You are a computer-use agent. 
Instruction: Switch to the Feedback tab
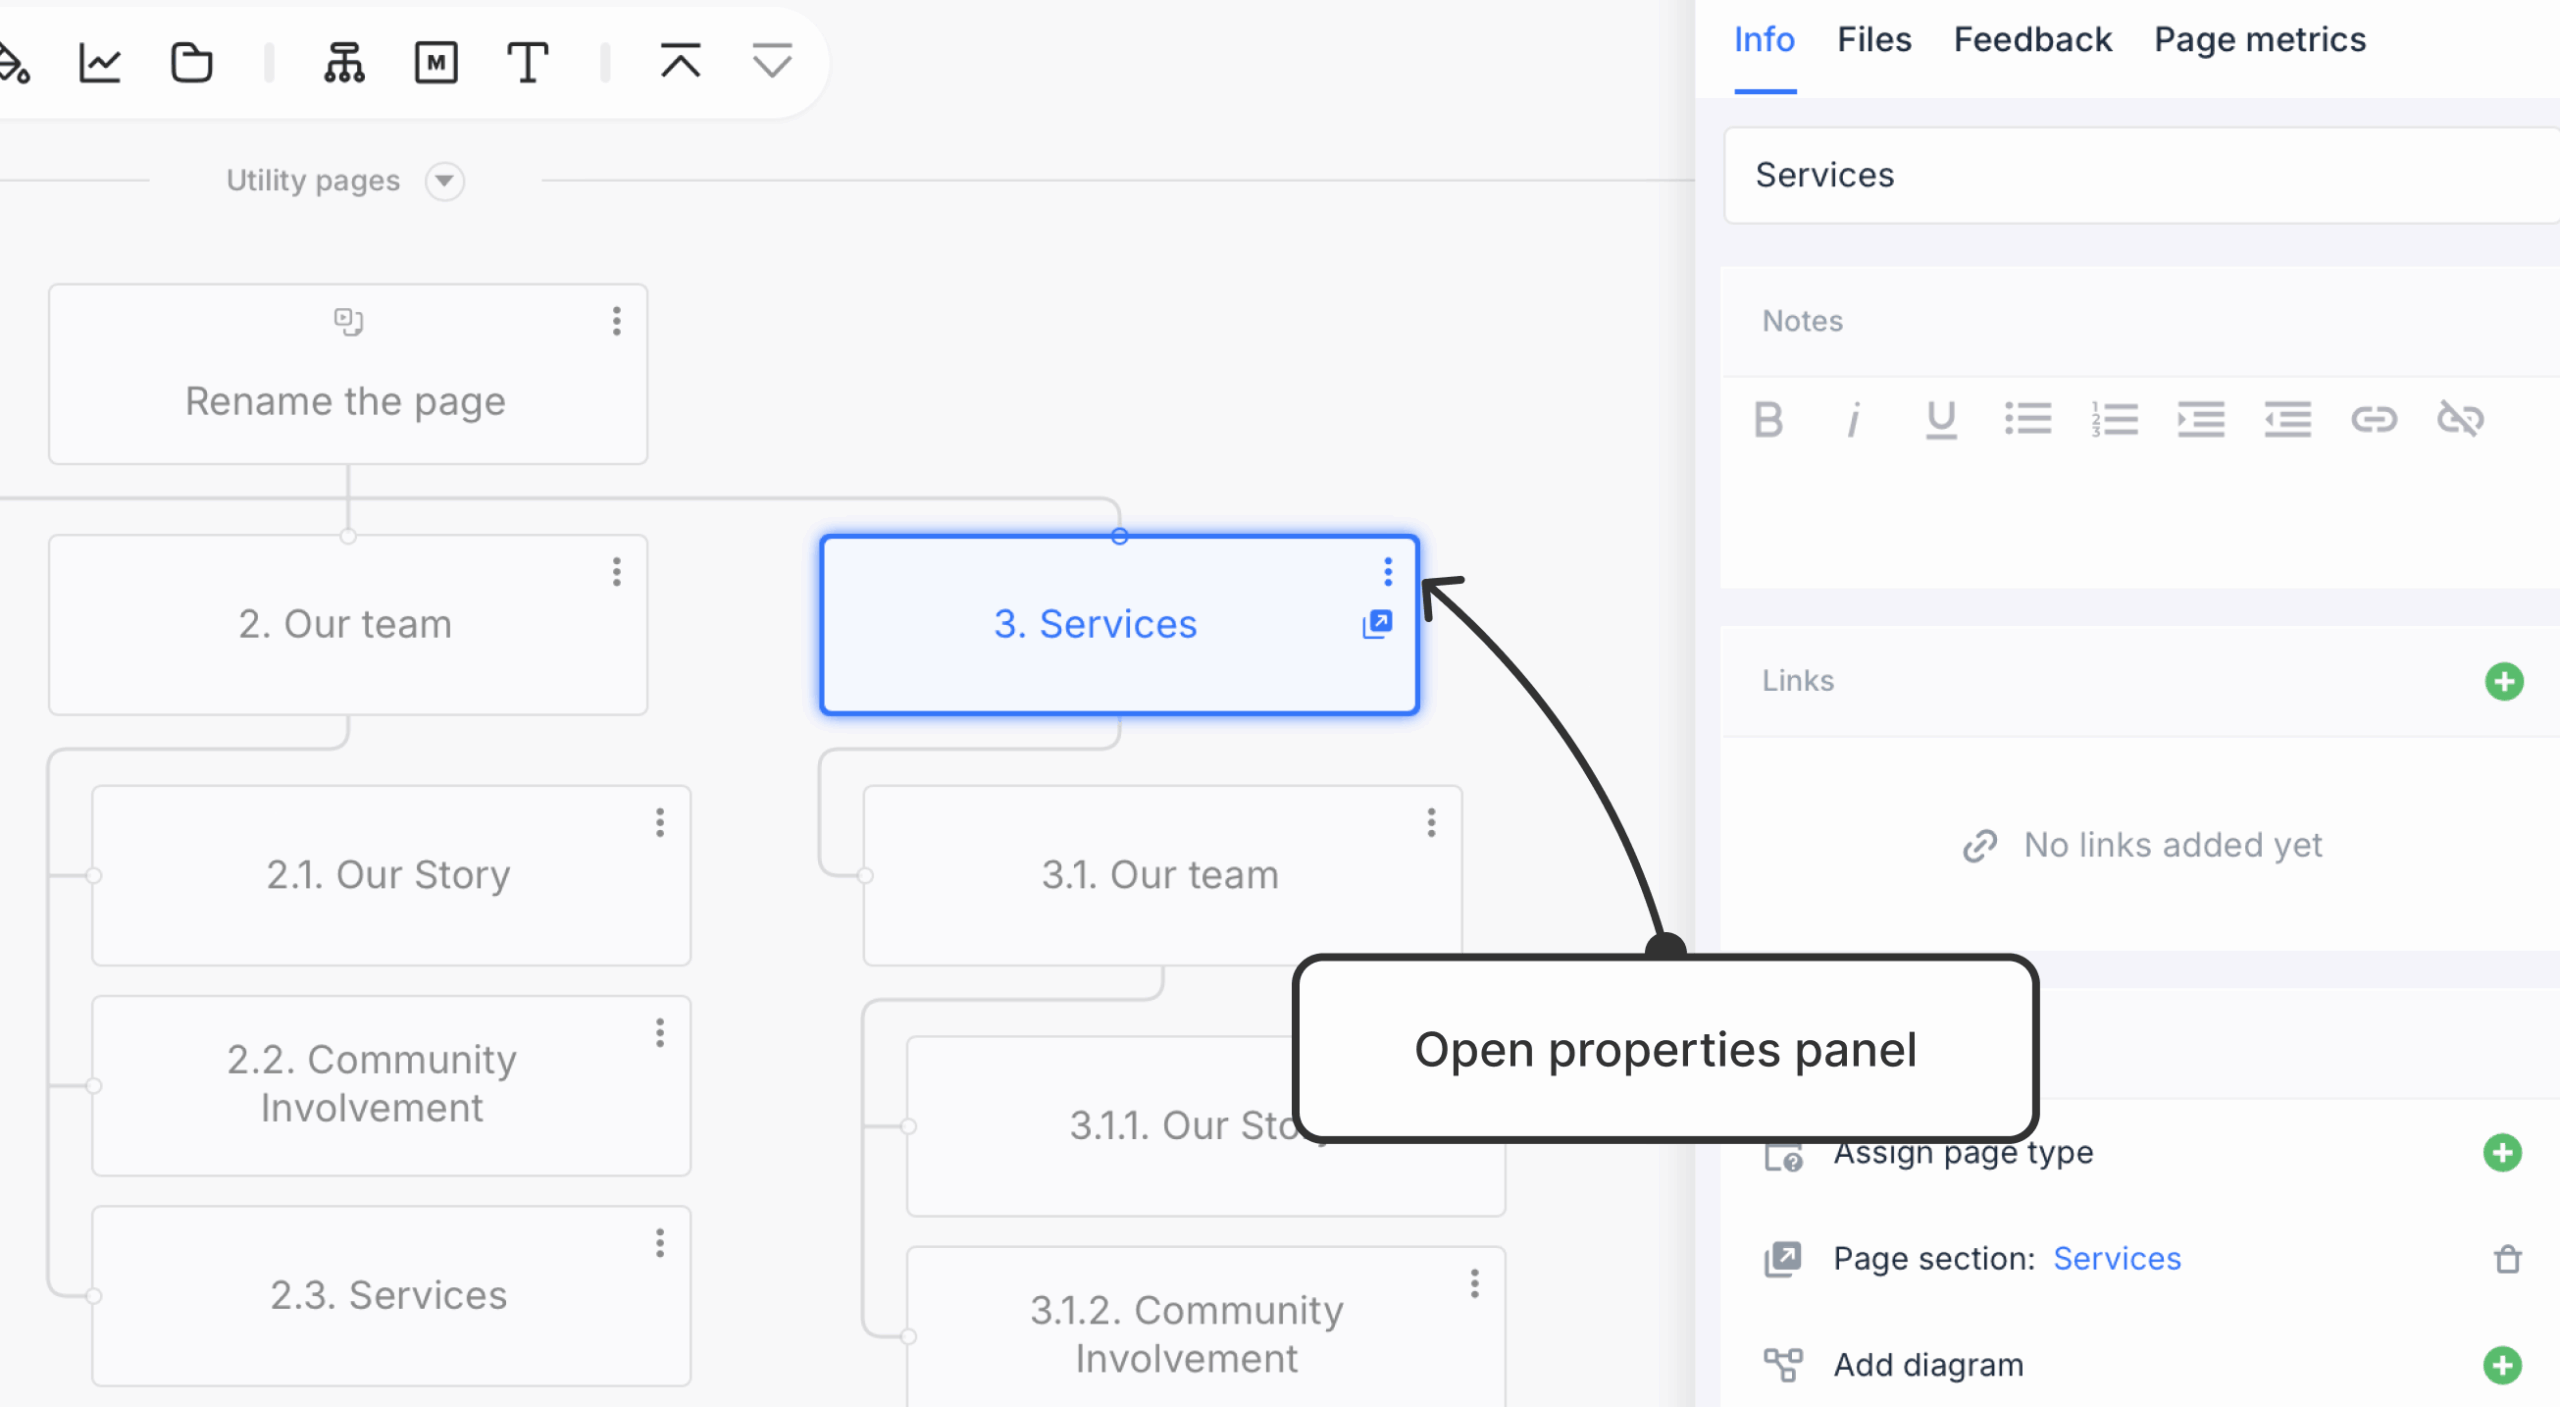pyautogui.click(x=2033, y=40)
